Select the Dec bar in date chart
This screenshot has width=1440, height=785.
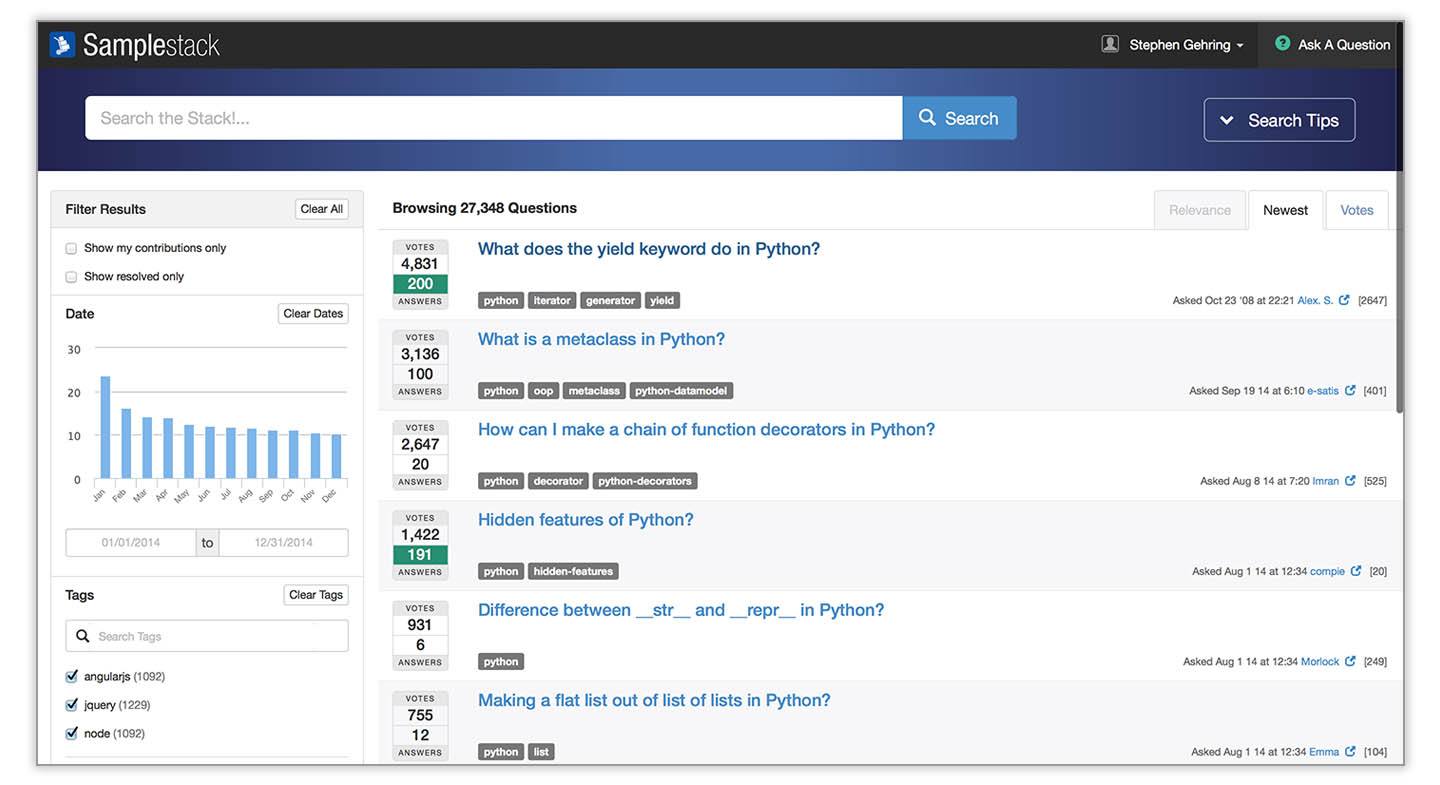(x=337, y=456)
